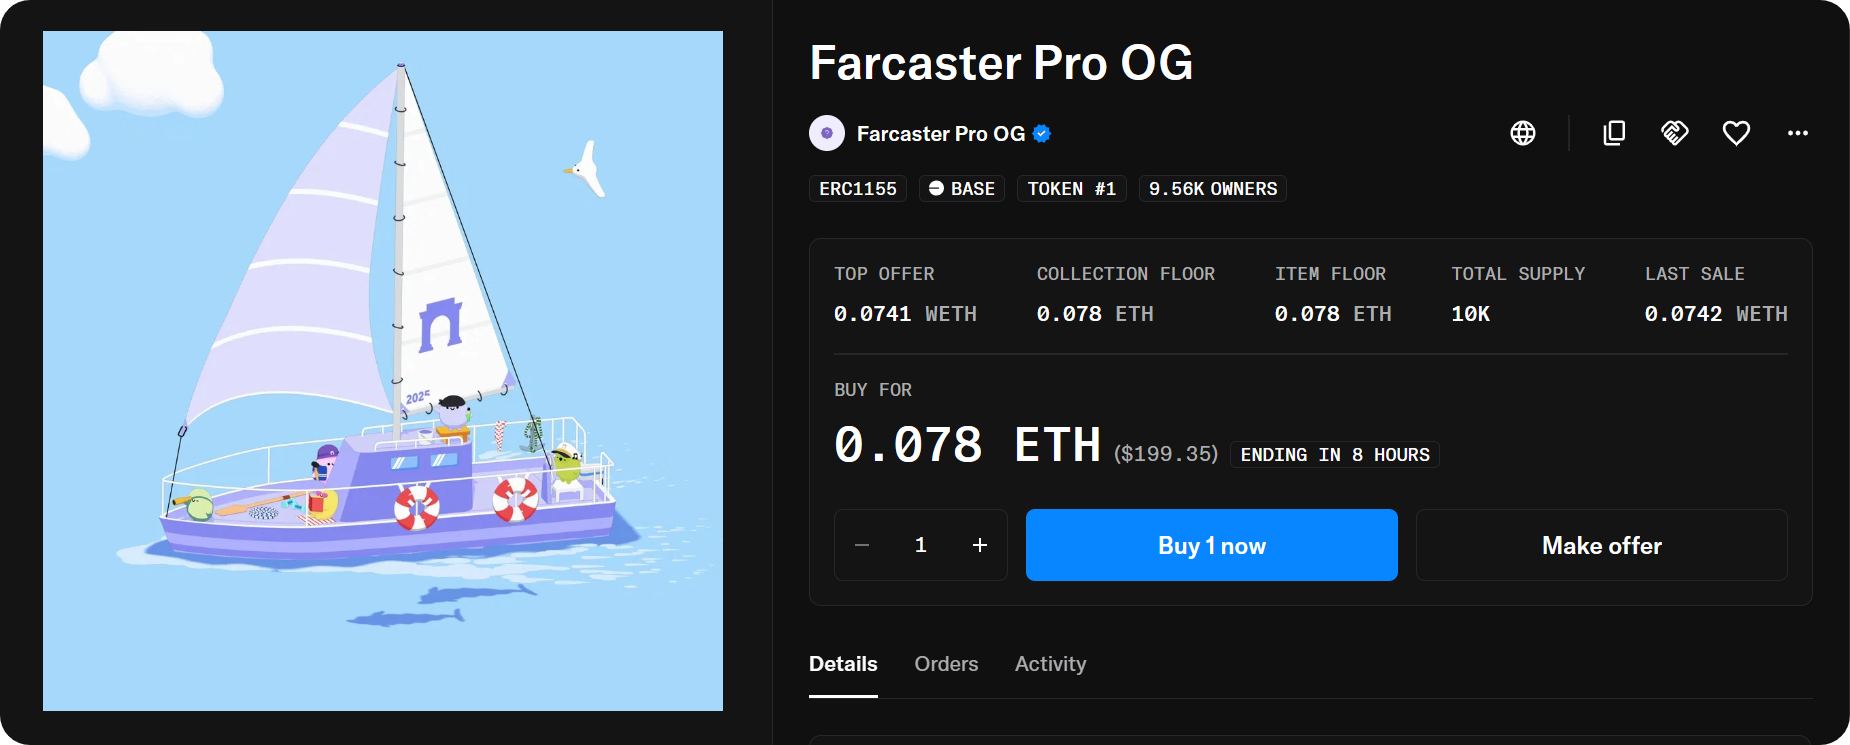
Task: Click the sailboat NFT artwork image
Action: pos(383,371)
